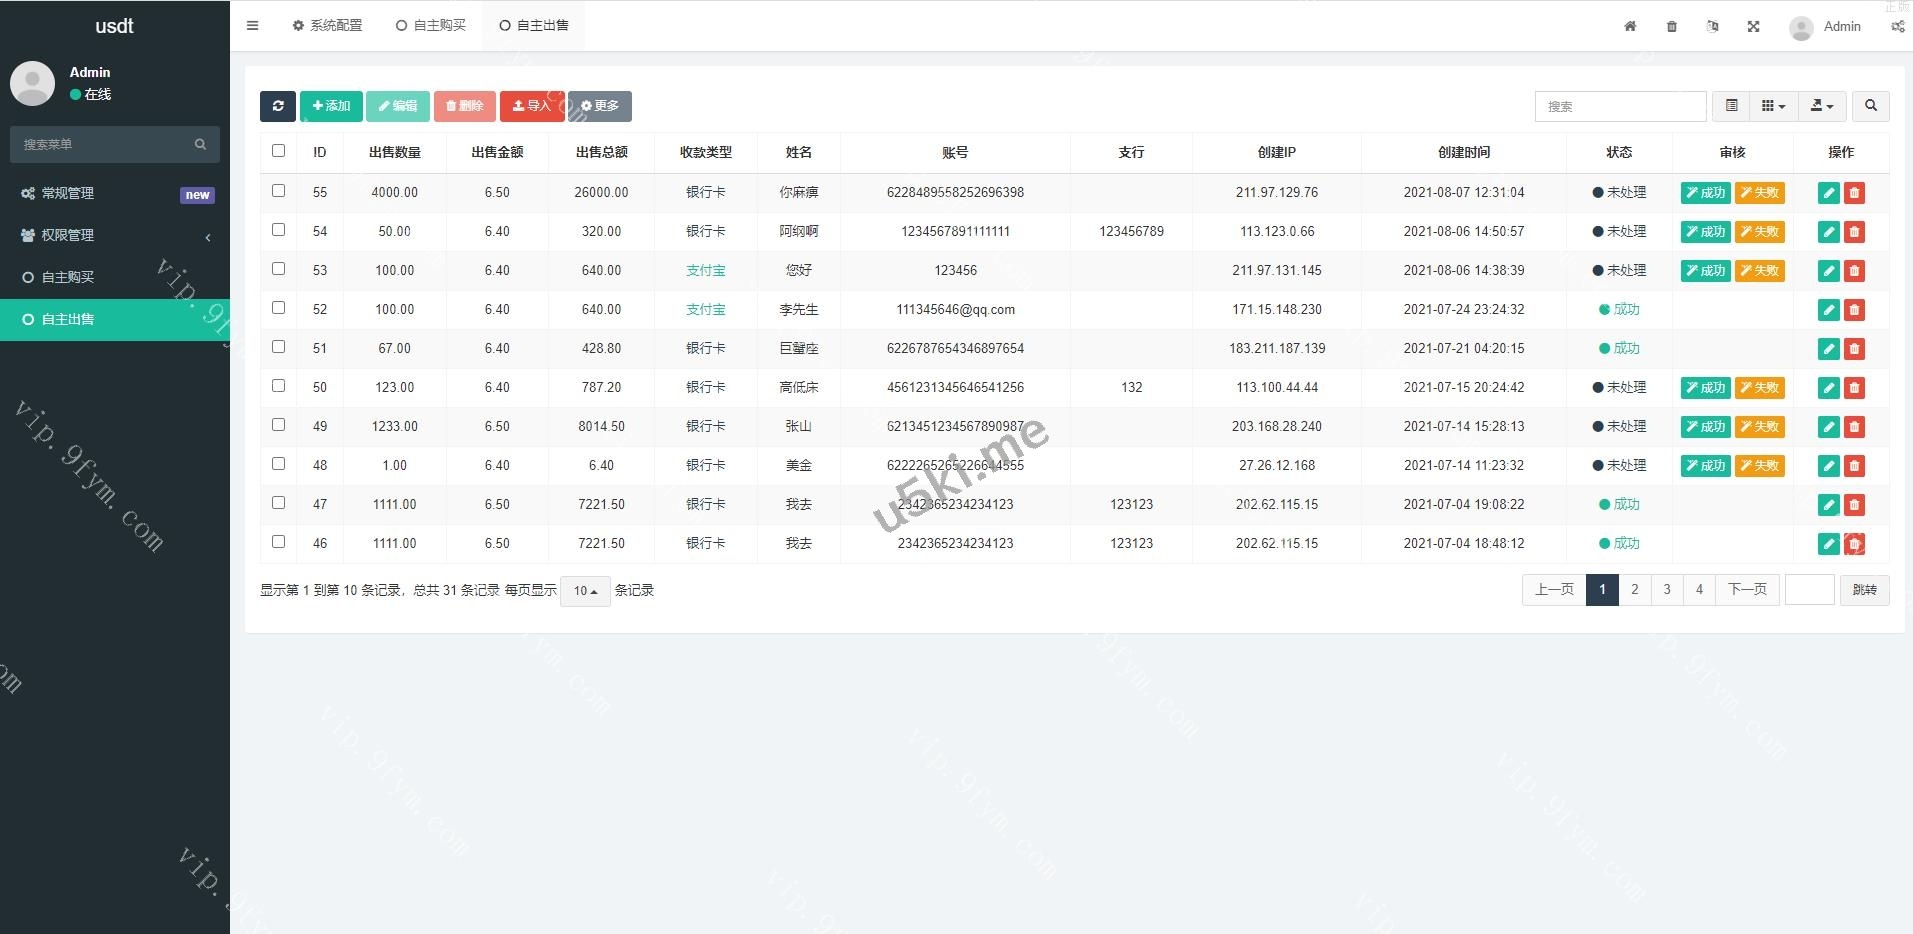
Task: Click the trash icon in top navbar
Action: [1672, 27]
